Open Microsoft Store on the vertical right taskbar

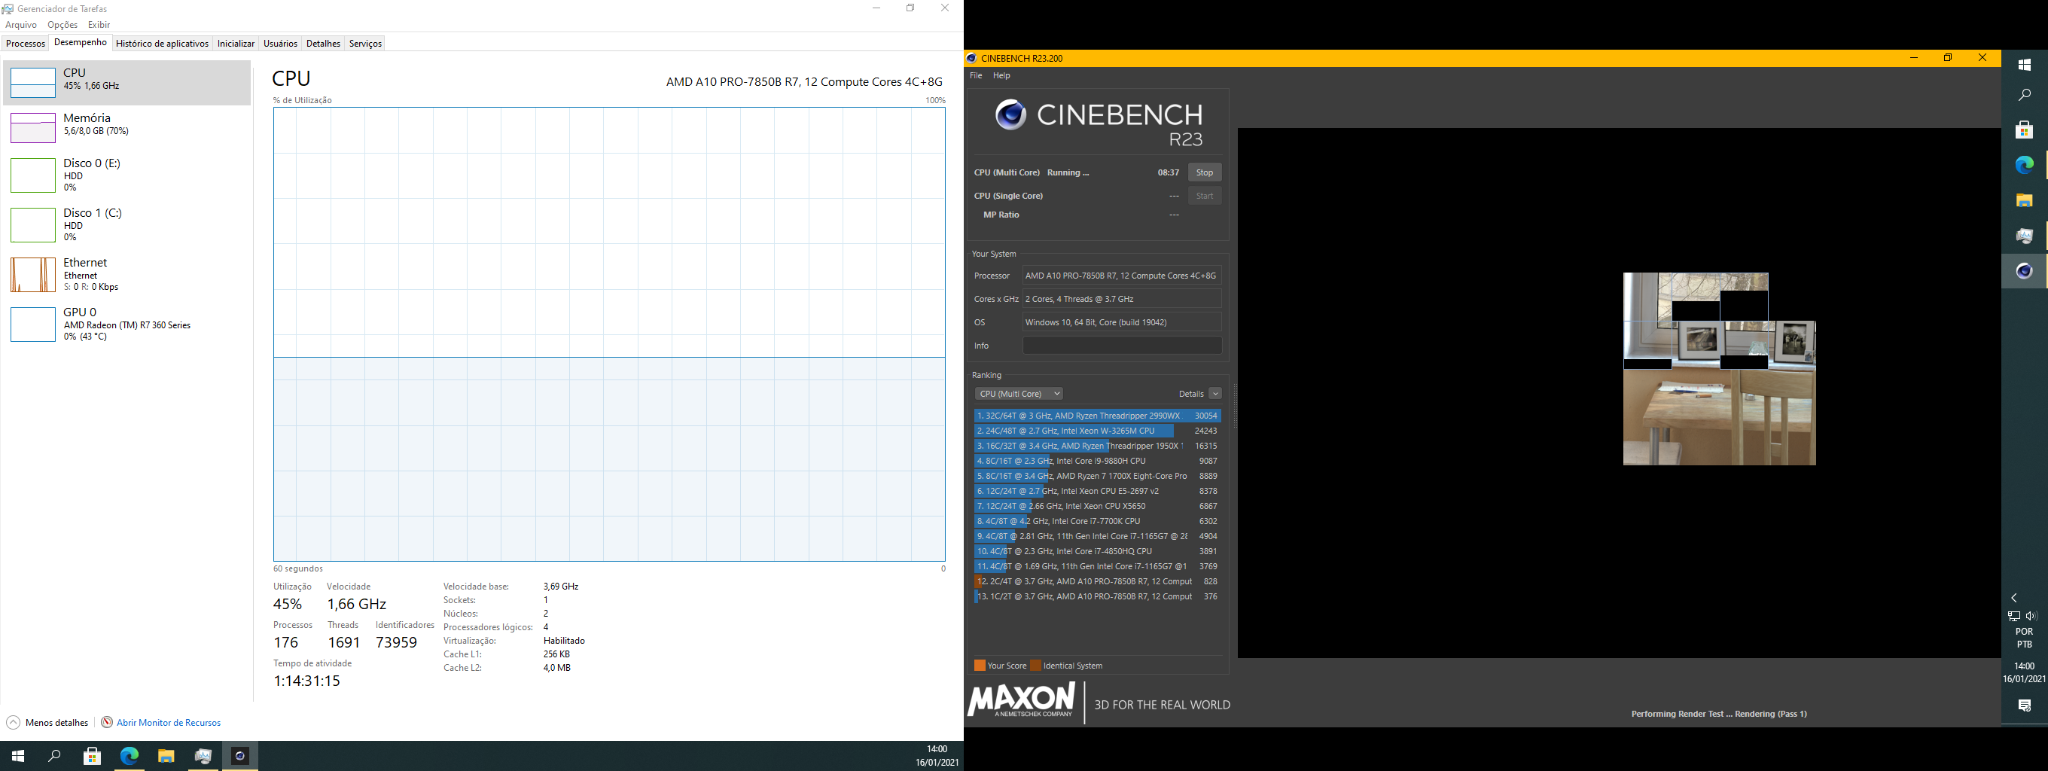(2024, 130)
